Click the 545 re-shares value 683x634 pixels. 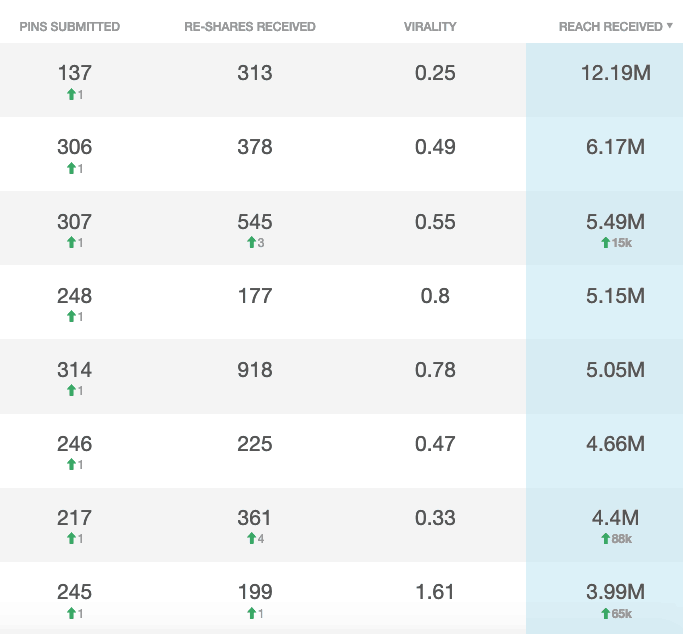255,222
